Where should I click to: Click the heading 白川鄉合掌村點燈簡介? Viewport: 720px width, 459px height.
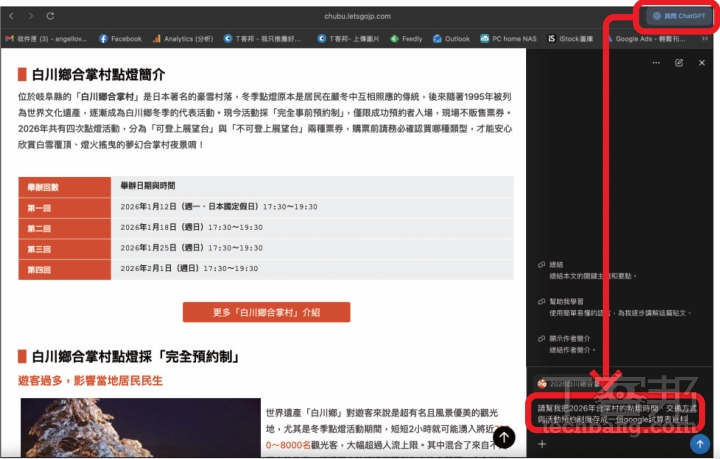pyautogui.click(x=98, y=74)
